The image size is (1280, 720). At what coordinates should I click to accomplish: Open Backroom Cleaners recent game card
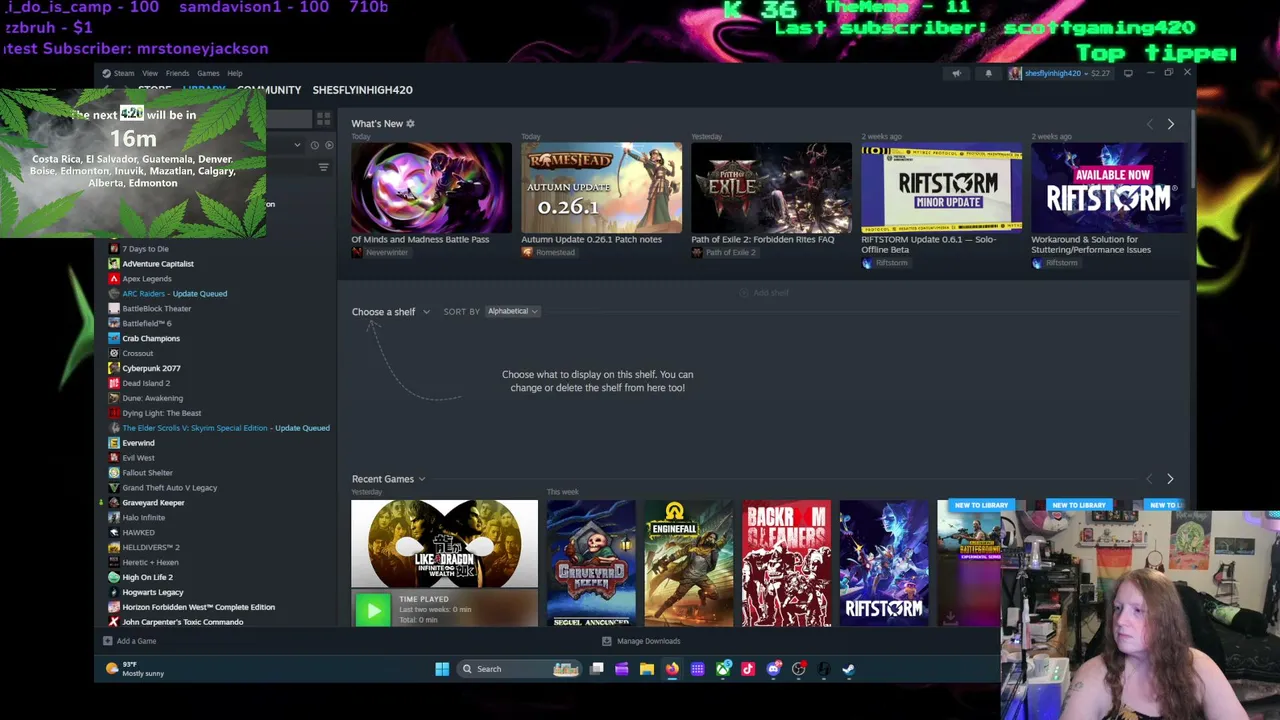(787, 564)
